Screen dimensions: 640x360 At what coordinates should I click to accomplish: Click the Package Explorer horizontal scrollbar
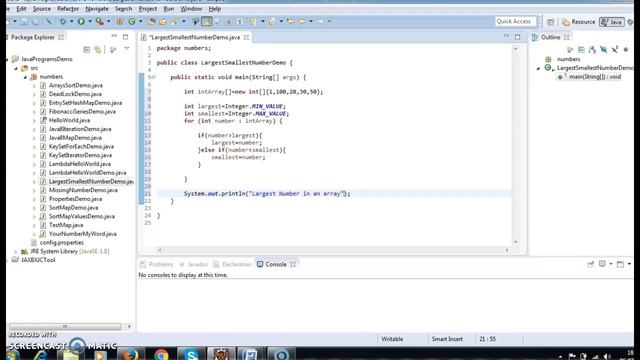point(65,327)
